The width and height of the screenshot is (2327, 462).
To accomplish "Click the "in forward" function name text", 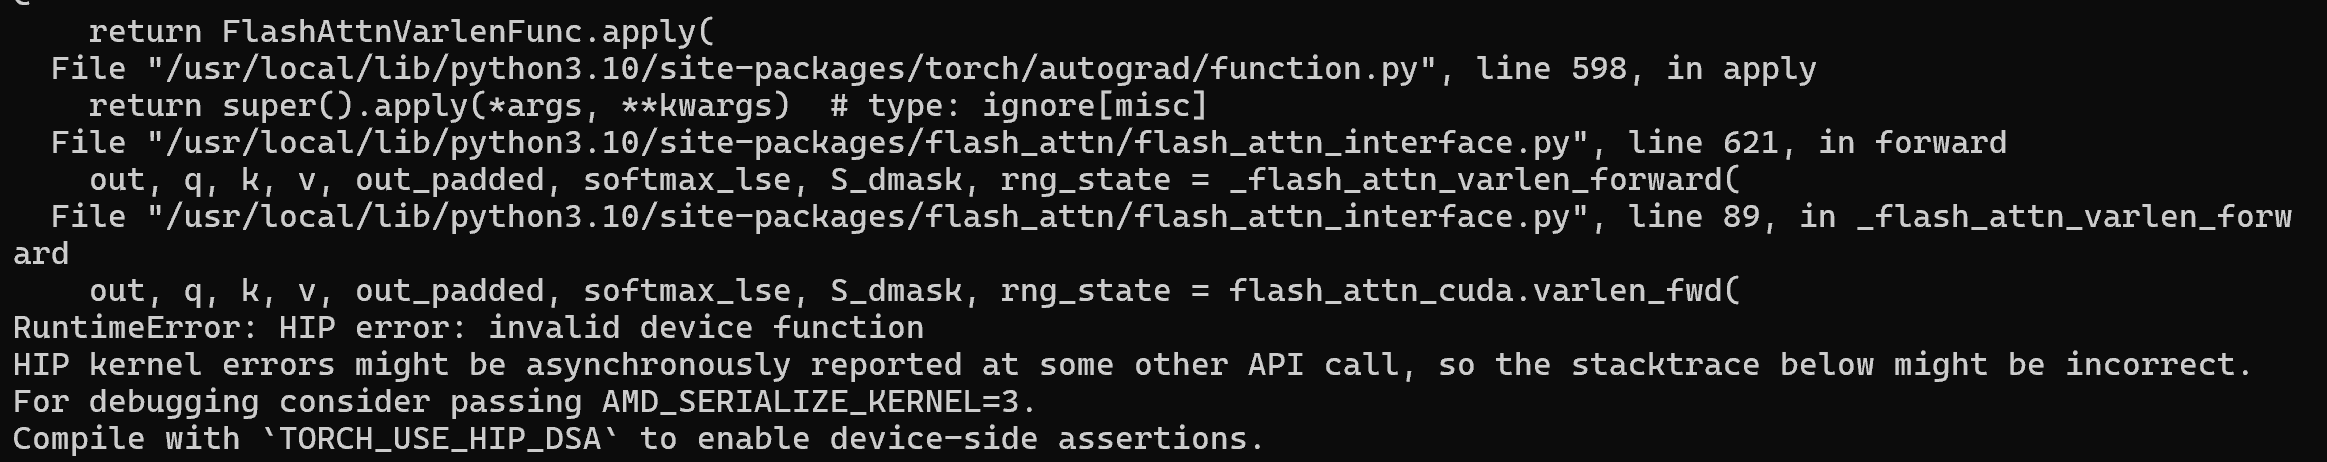I will coord(1912,143).
